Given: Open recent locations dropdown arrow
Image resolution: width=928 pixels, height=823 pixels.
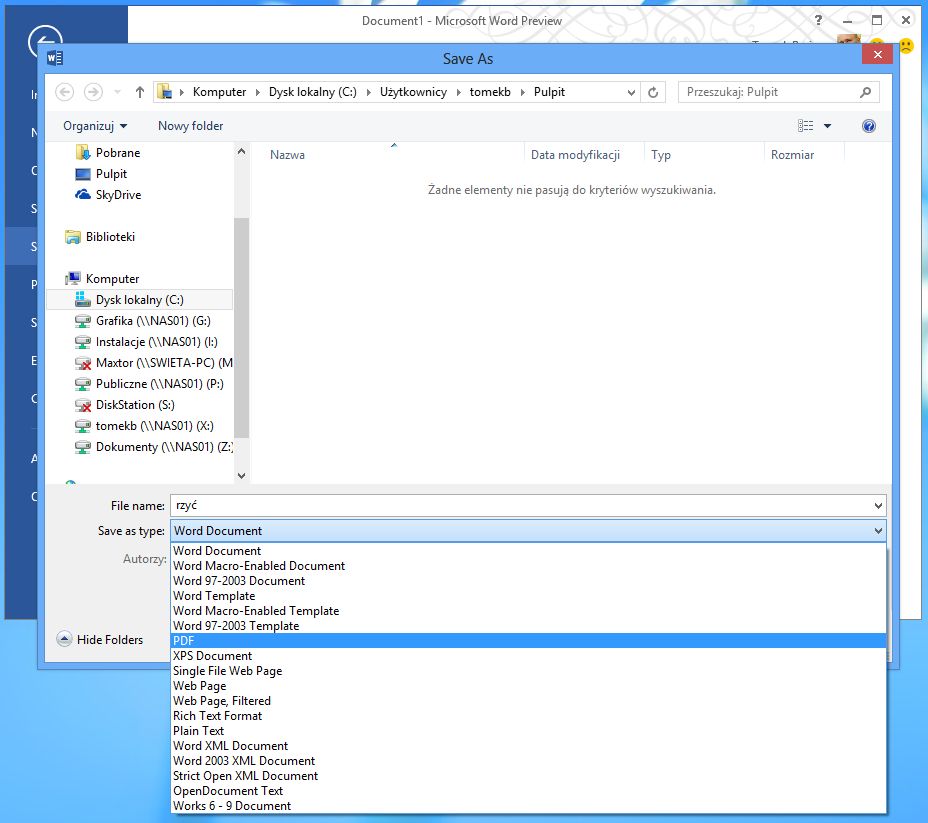Looking at the screenshot, I should [x=117, y=92].
